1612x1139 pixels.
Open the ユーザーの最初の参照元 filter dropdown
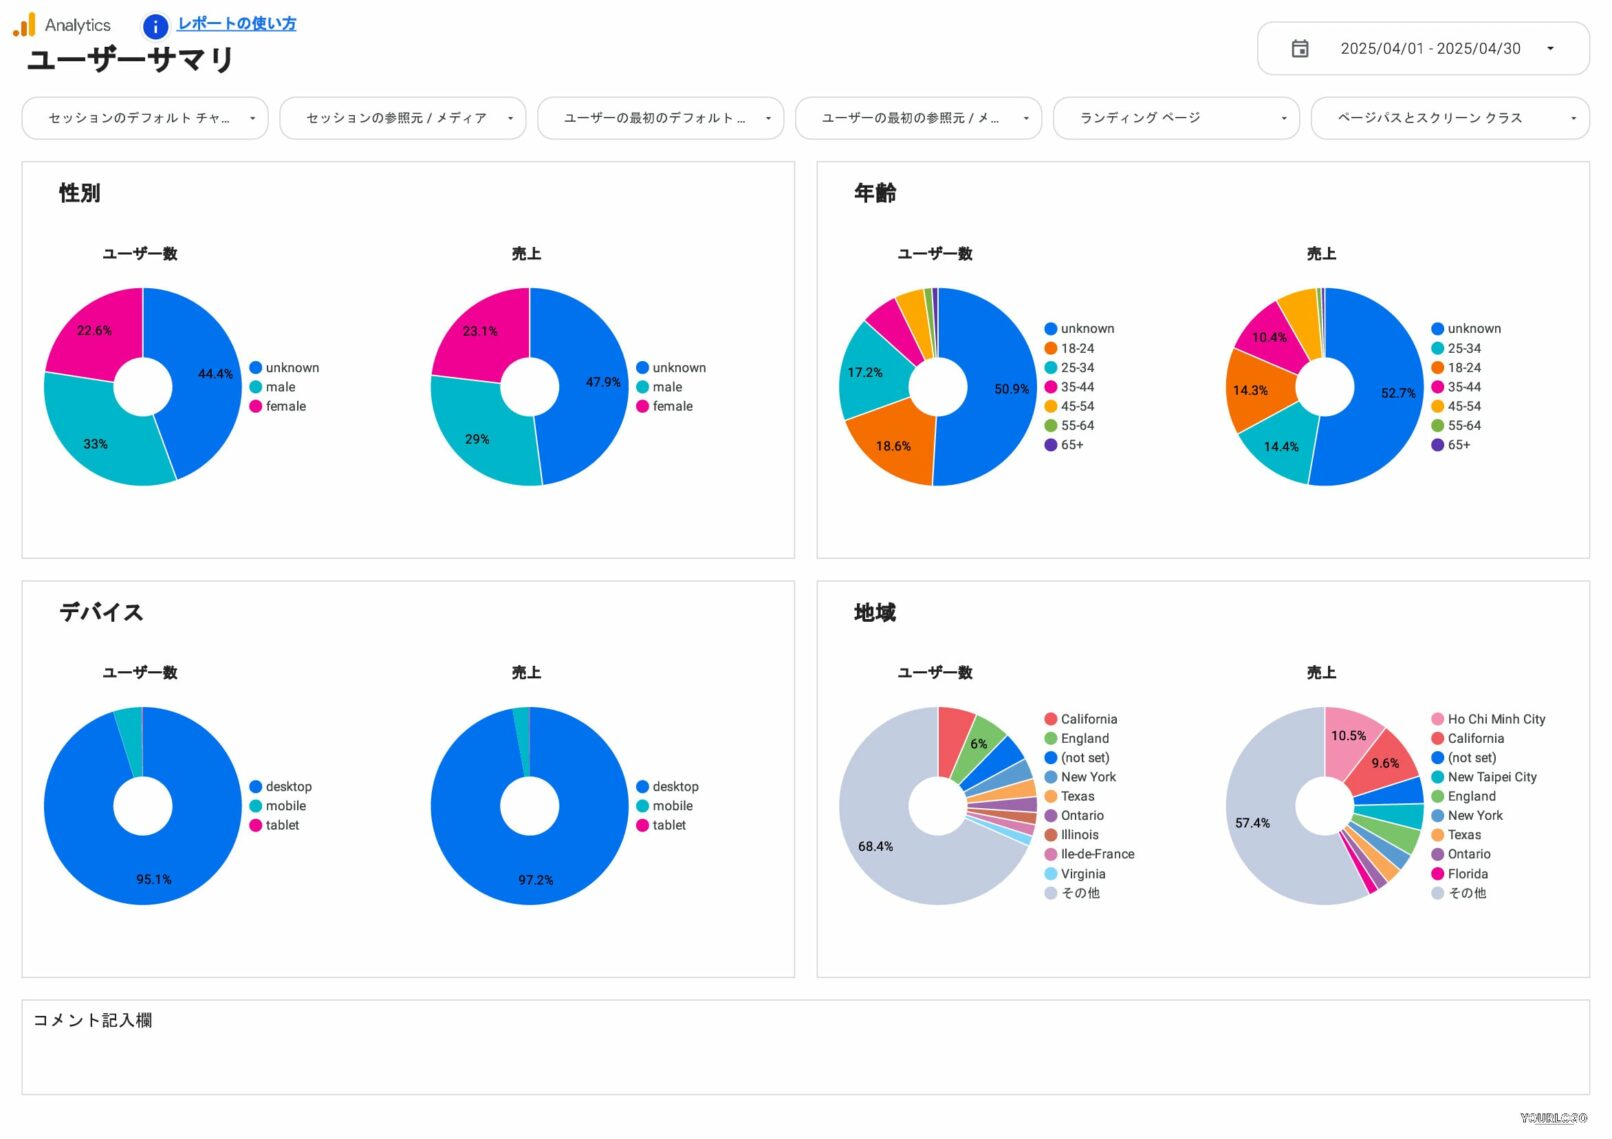[x=918, y=118]
